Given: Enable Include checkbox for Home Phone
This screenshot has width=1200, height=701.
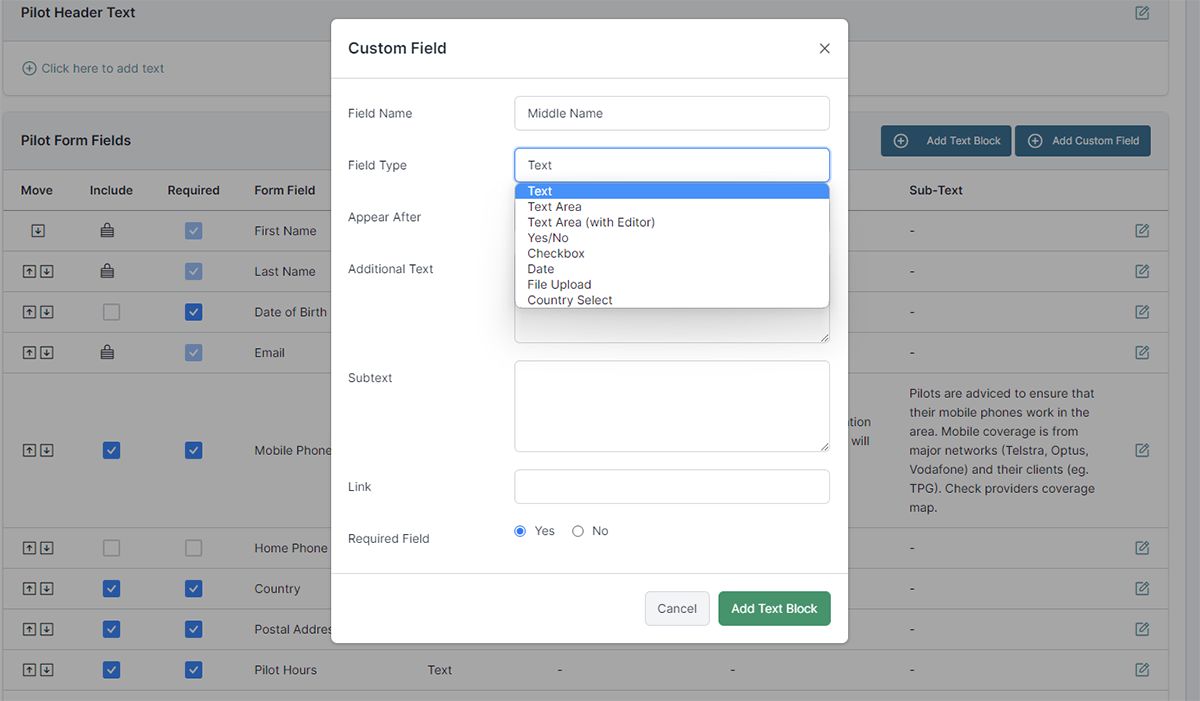Looking at the screenshot, I should [111, 548].
